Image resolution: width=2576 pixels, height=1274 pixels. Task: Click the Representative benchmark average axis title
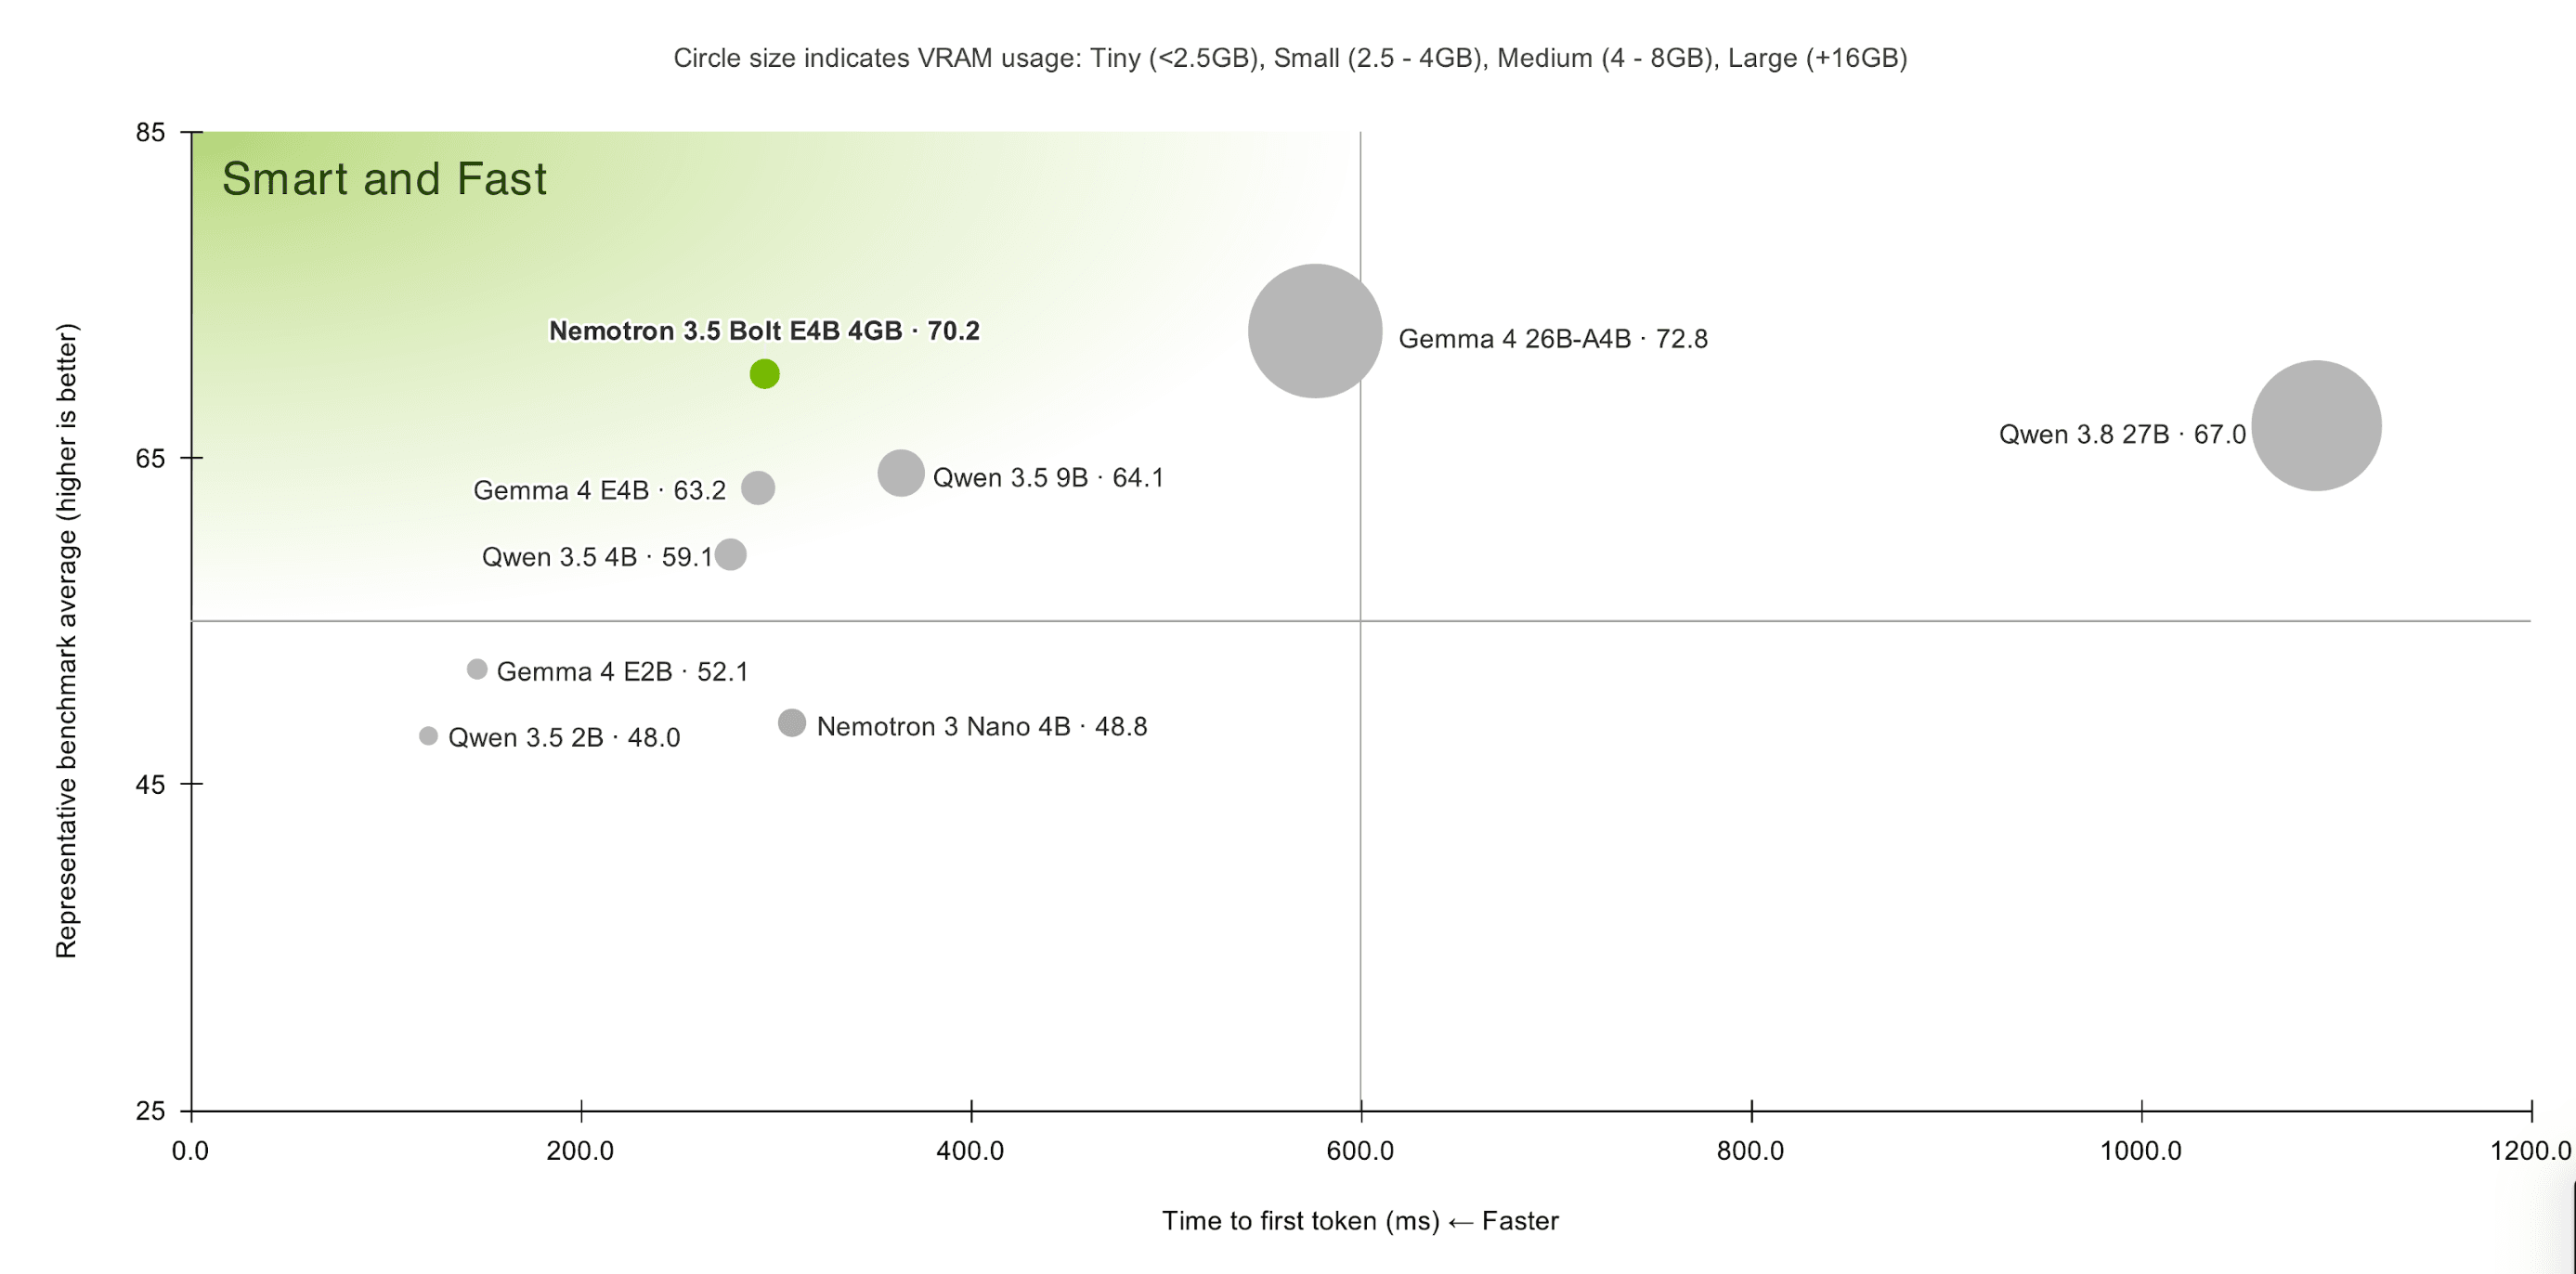(66, 640)
